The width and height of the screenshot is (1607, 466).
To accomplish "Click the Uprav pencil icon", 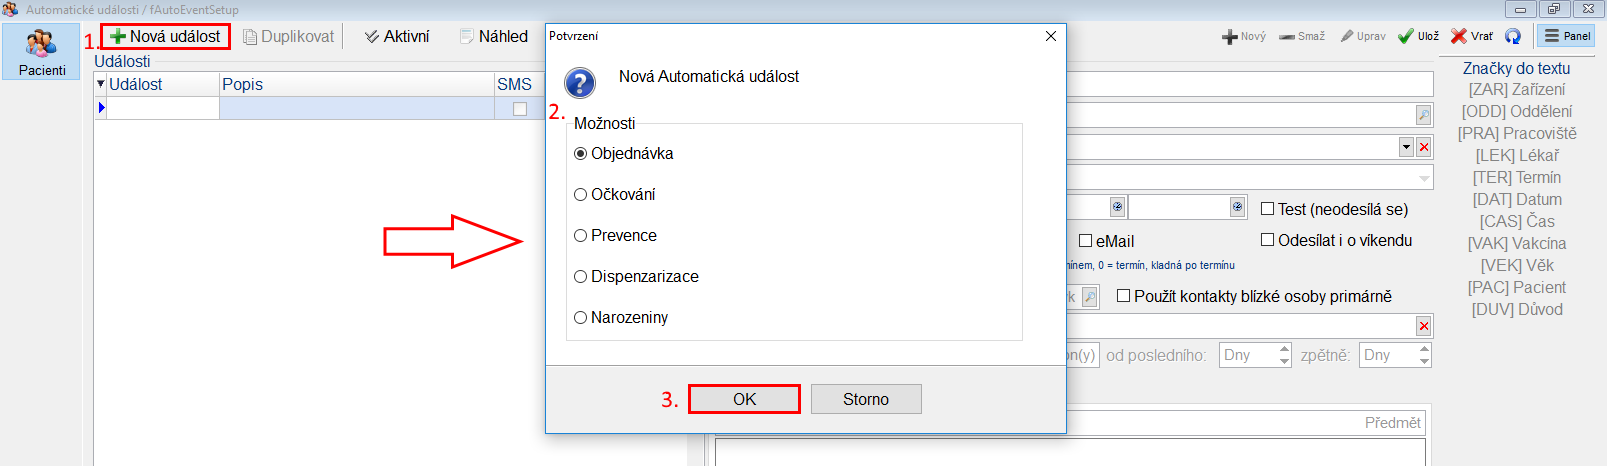I will (x=1347, y=36).
